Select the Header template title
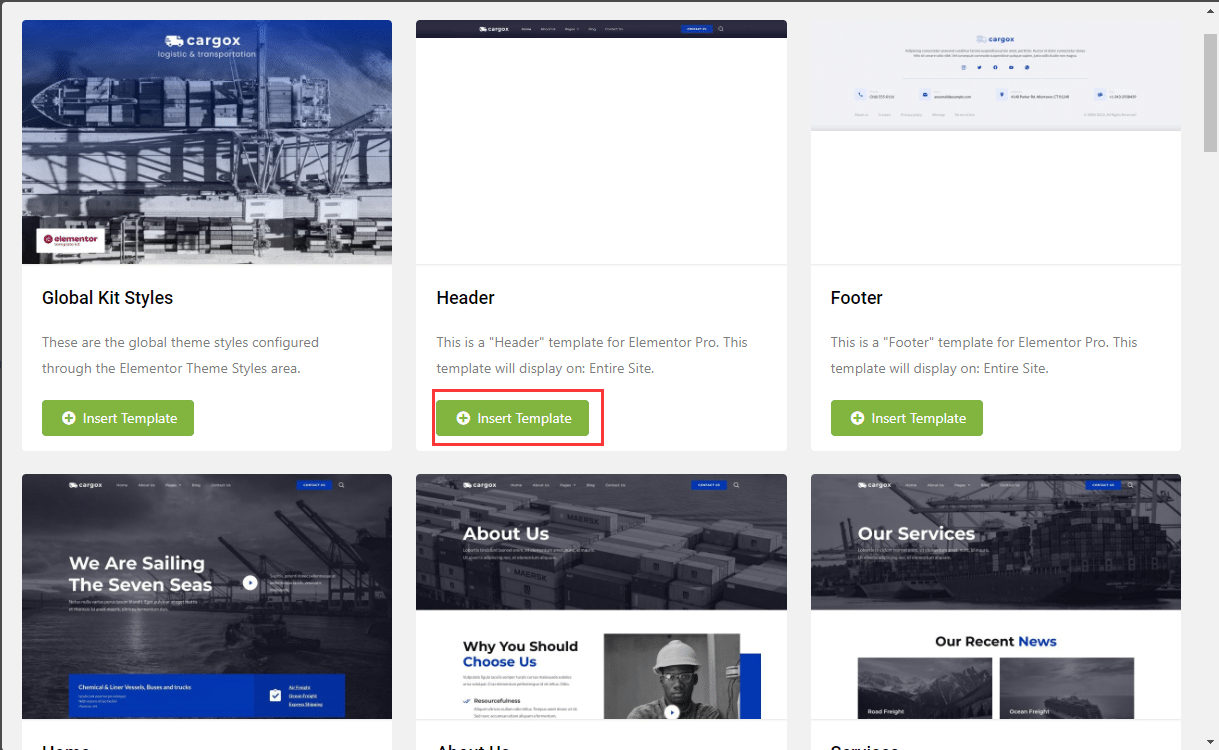This screenshot has height=750, width=1219. (x=465, y=298)
